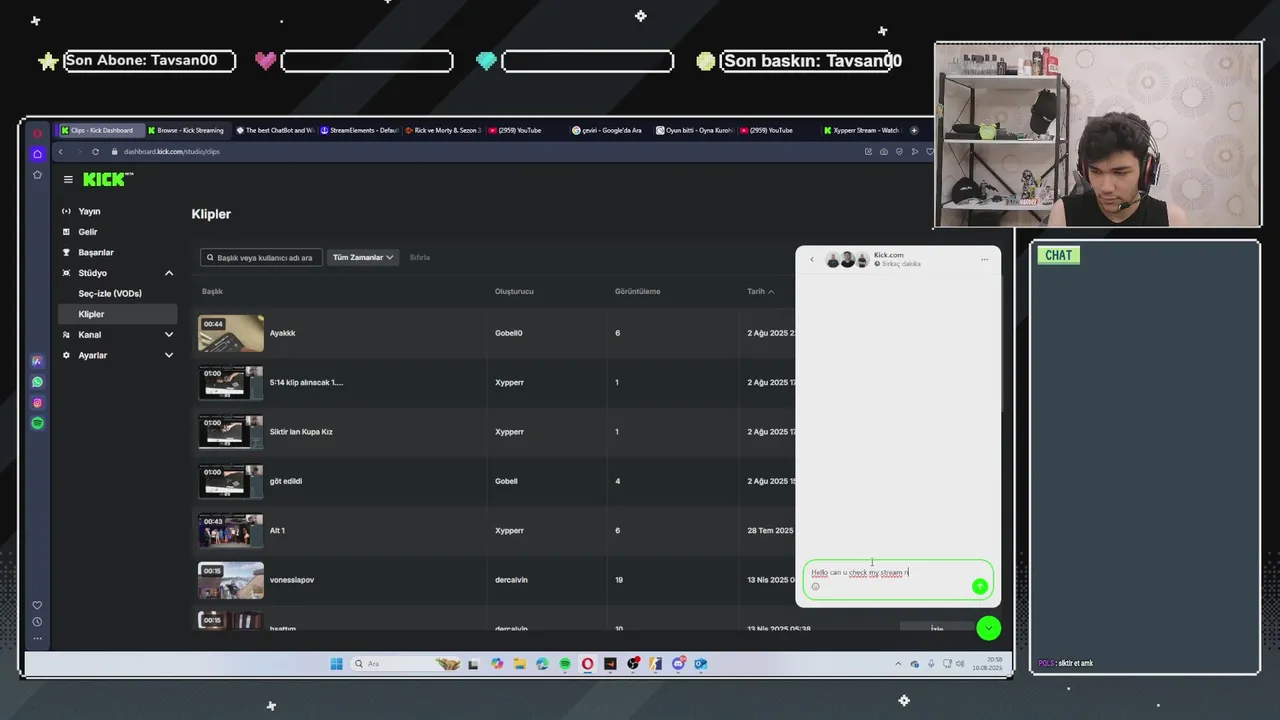Reload the page with browser refresh icon
1280x720 pixels.
95,151
